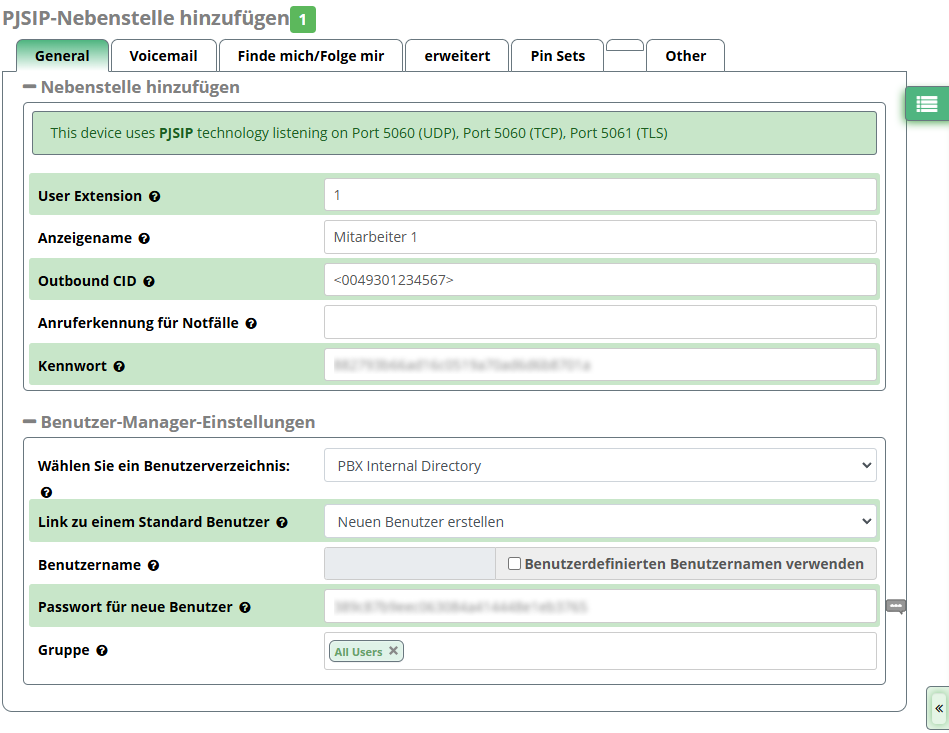
Task: Open the Benutzerverzeichnis dropdown
Action: 600,465
